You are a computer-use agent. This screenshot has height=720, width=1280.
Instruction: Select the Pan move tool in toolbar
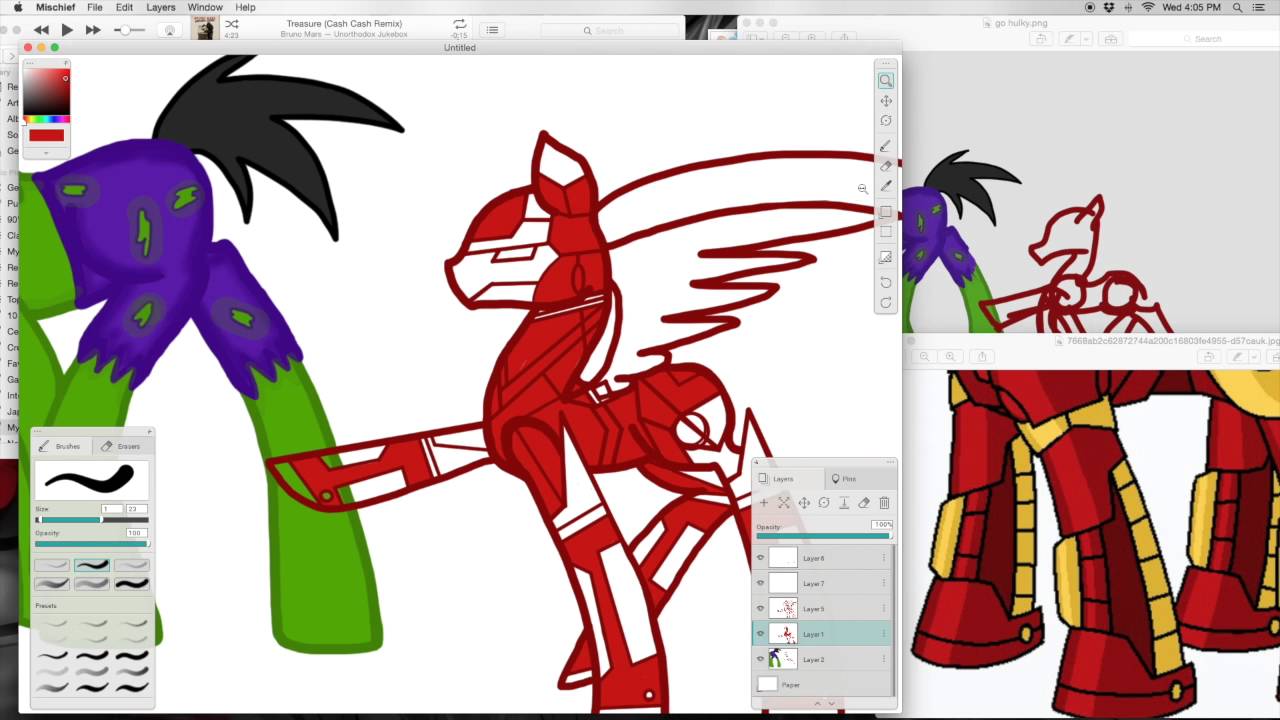[886, 101]
